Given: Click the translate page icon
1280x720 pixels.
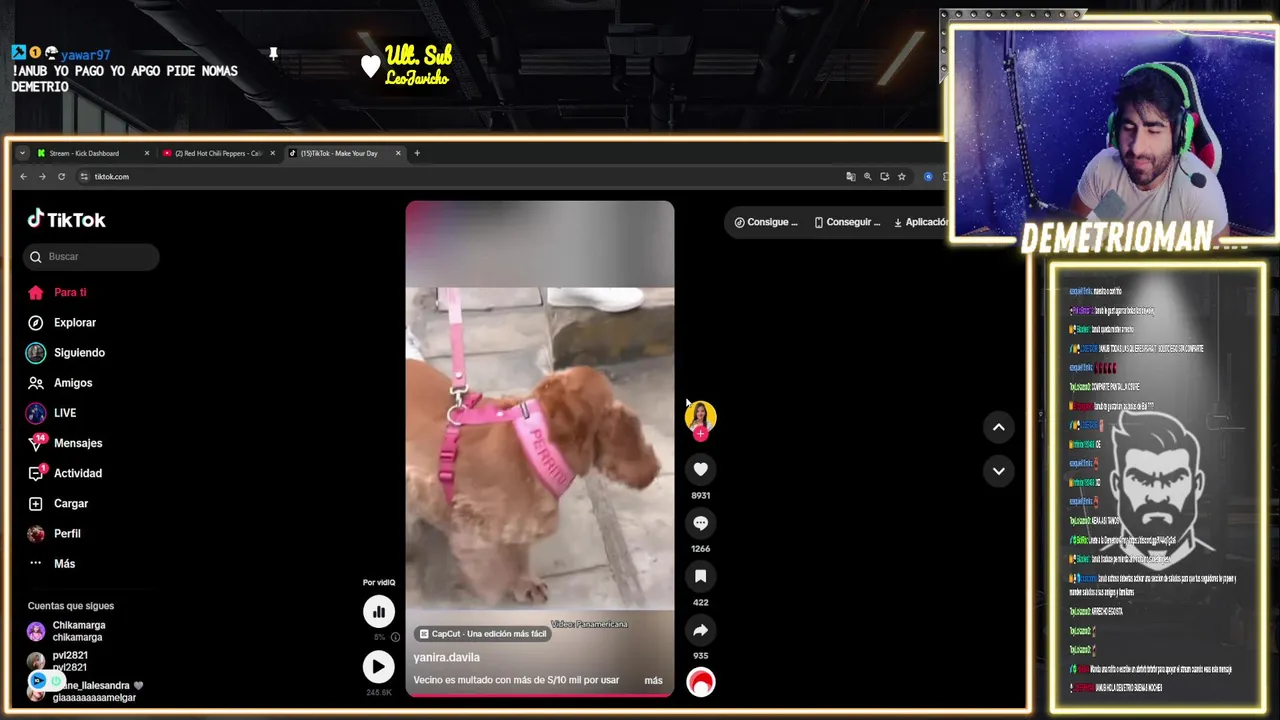Looking at the screenshot, I should pyautogui.click(x=851, y=177).
